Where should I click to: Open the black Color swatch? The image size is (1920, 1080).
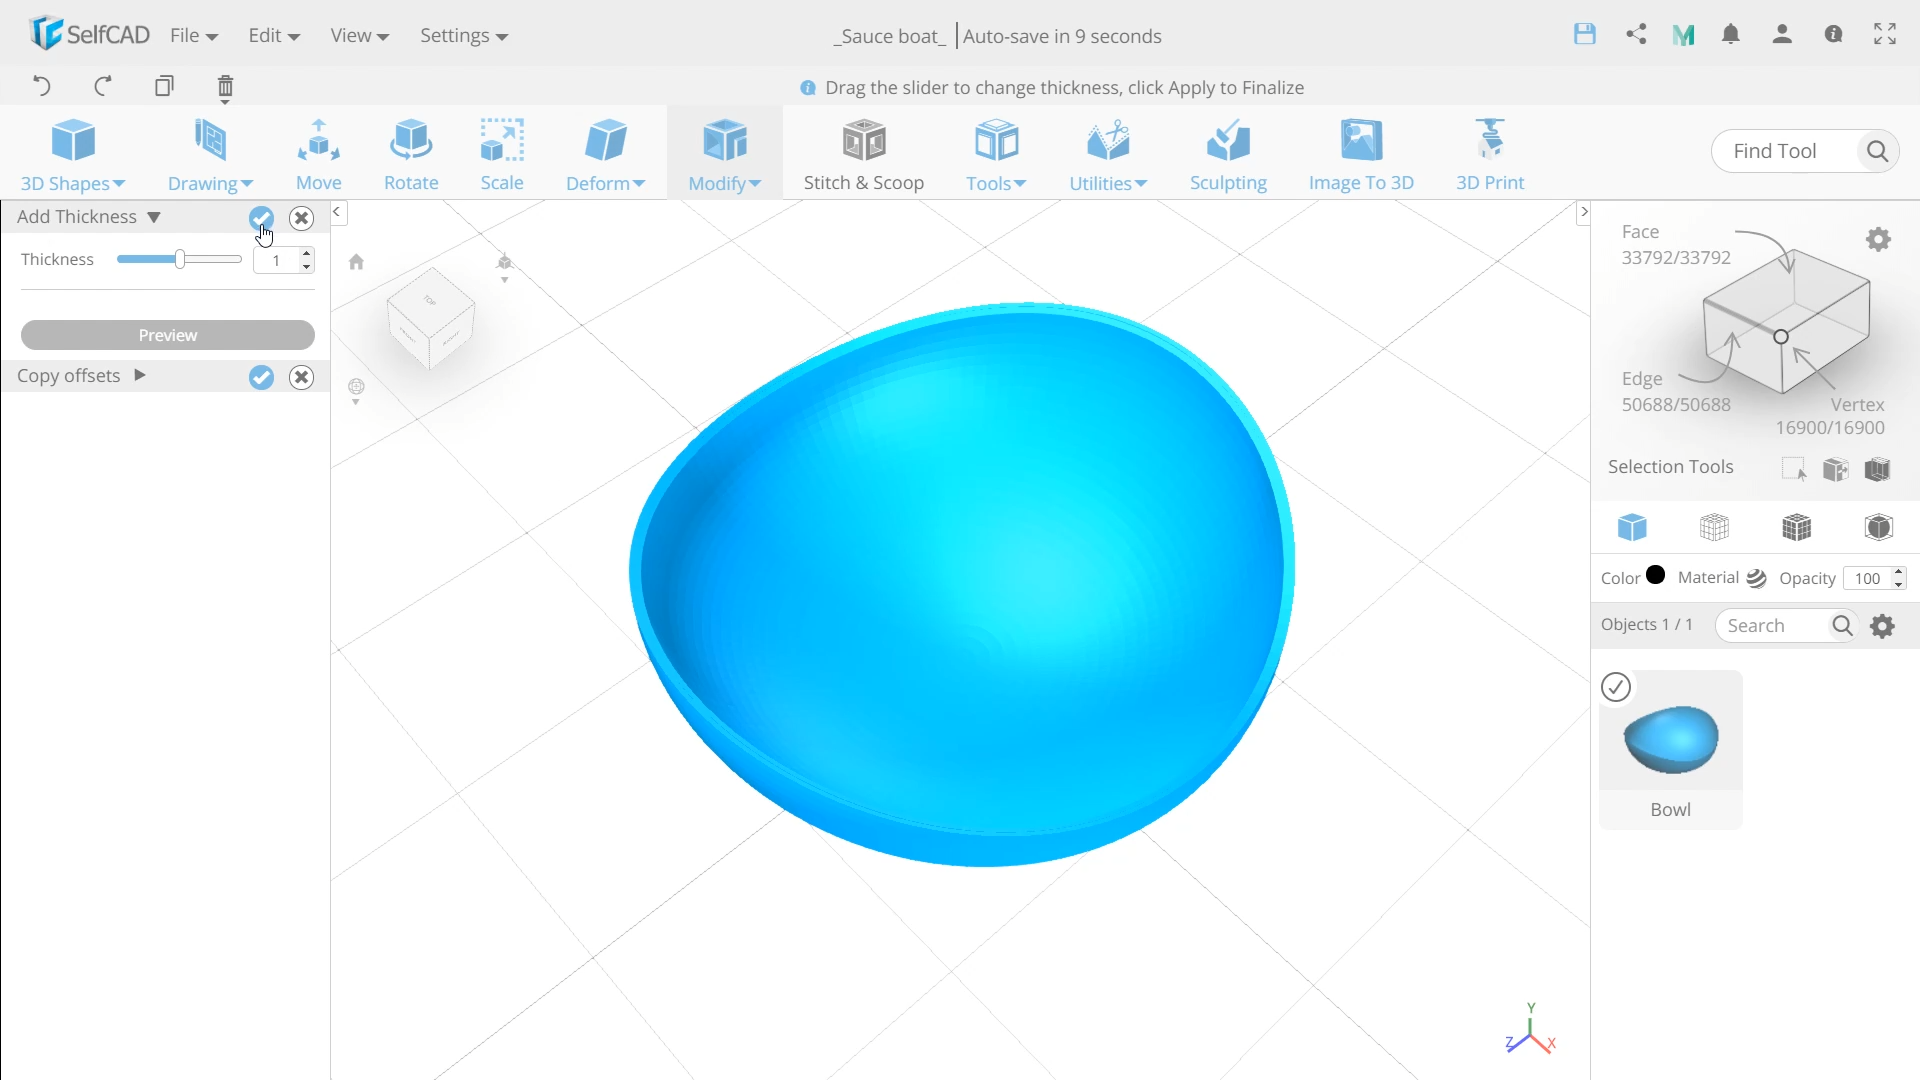tap(1656, 575)
